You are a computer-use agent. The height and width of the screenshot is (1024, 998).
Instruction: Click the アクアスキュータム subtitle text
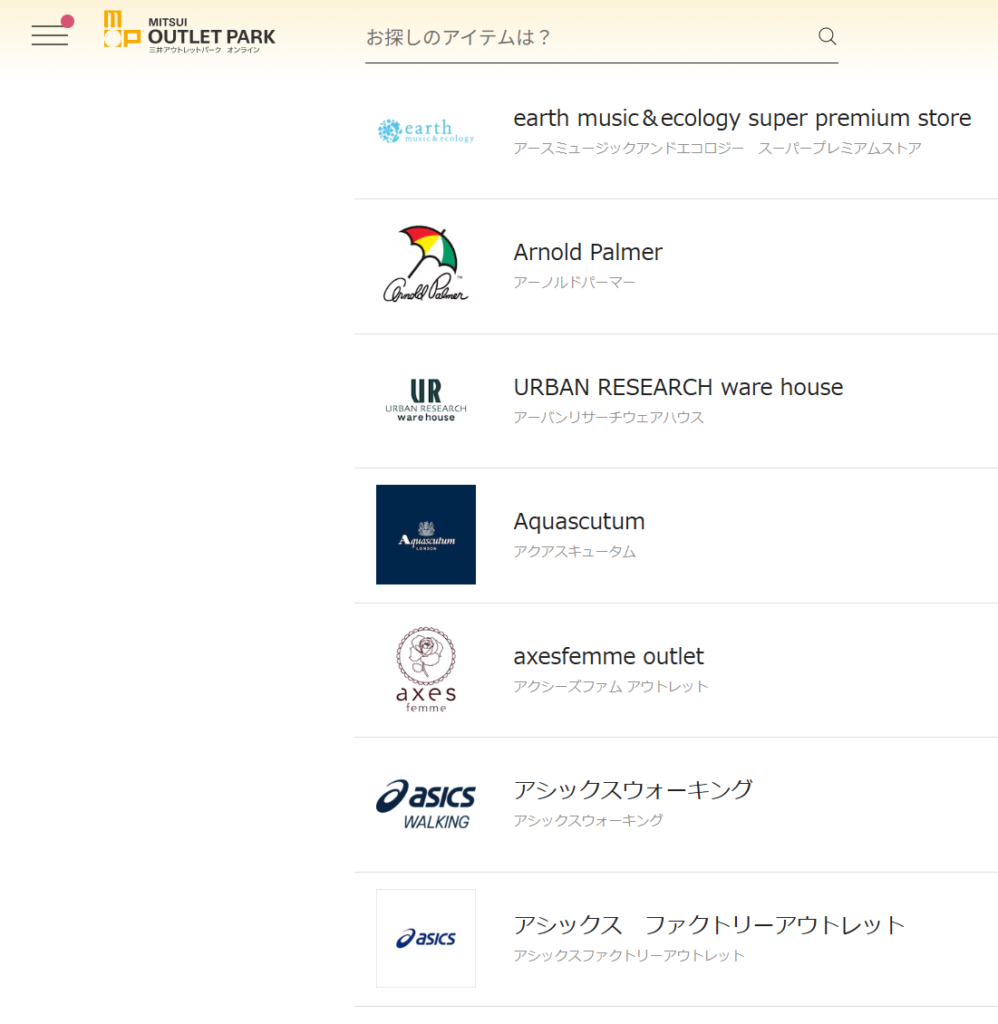[x=574, y=552]
